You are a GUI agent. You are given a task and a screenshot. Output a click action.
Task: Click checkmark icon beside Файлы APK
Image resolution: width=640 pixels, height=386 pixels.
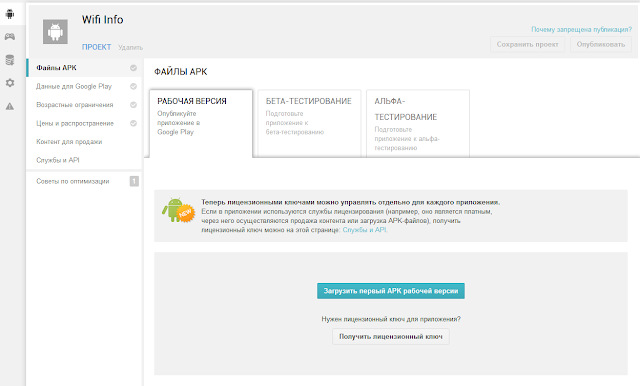pos(133,68)
